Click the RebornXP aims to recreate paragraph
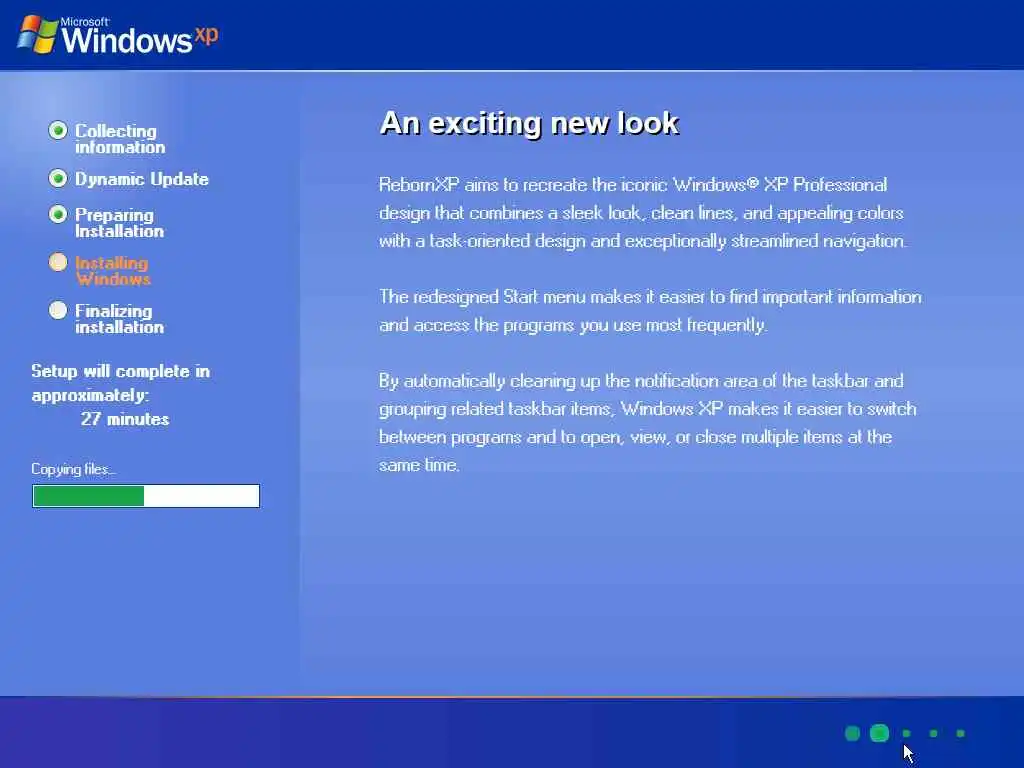Screen dimensions: 1024x768 point(643,213)
